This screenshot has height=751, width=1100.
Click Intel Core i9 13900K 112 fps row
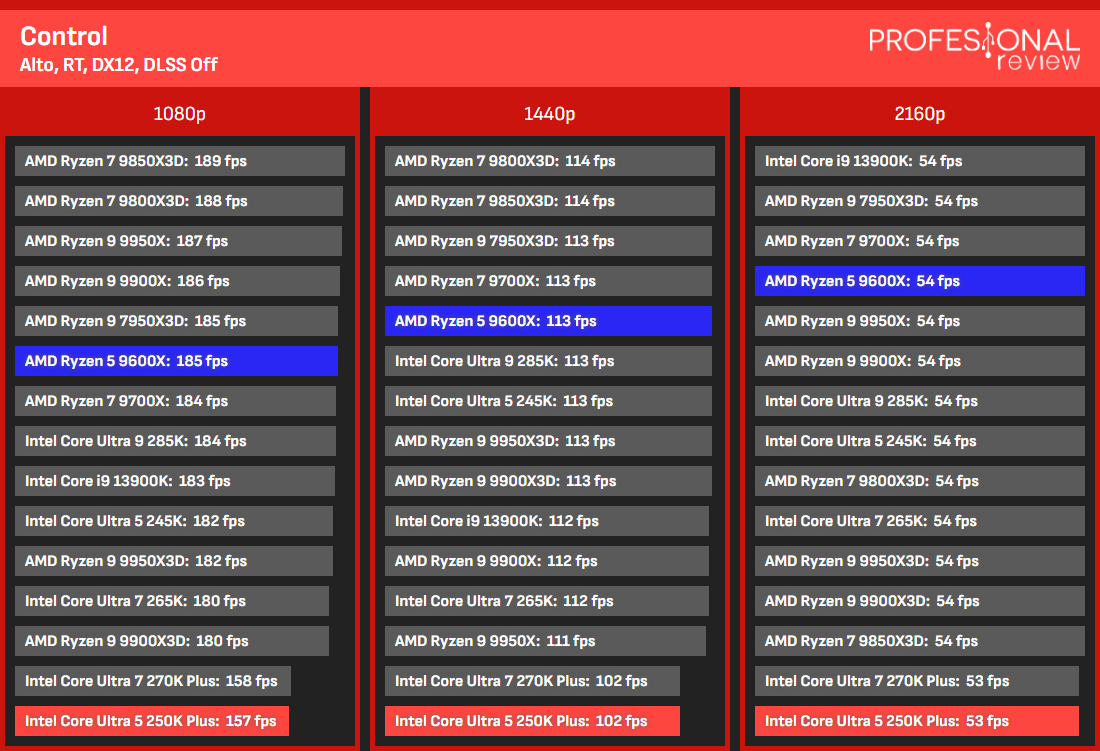[x=547, y=521]
